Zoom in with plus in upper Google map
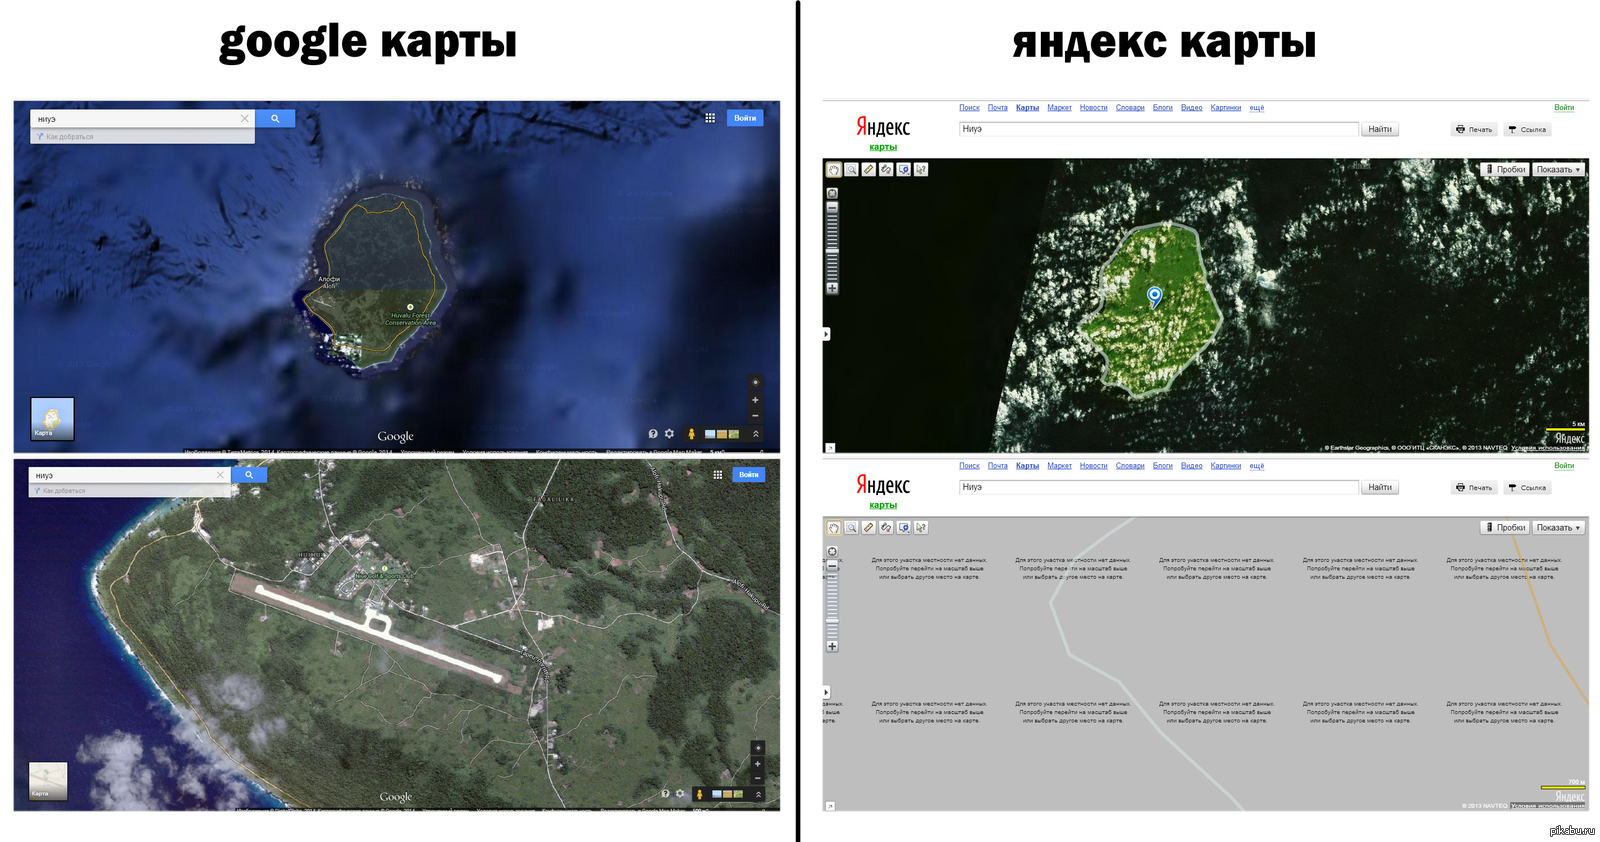Viewport: 1600px width, 842px height. 755,400
